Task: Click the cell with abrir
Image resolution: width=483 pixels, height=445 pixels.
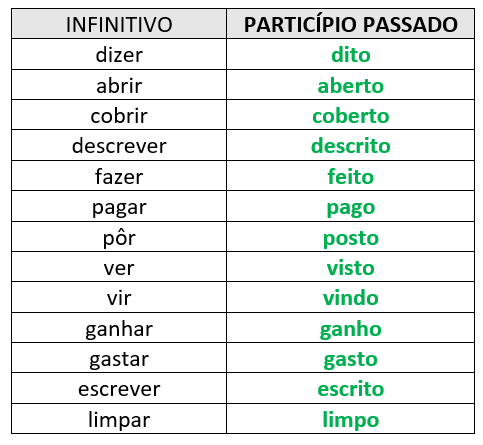Action: (x=119, y=85)
